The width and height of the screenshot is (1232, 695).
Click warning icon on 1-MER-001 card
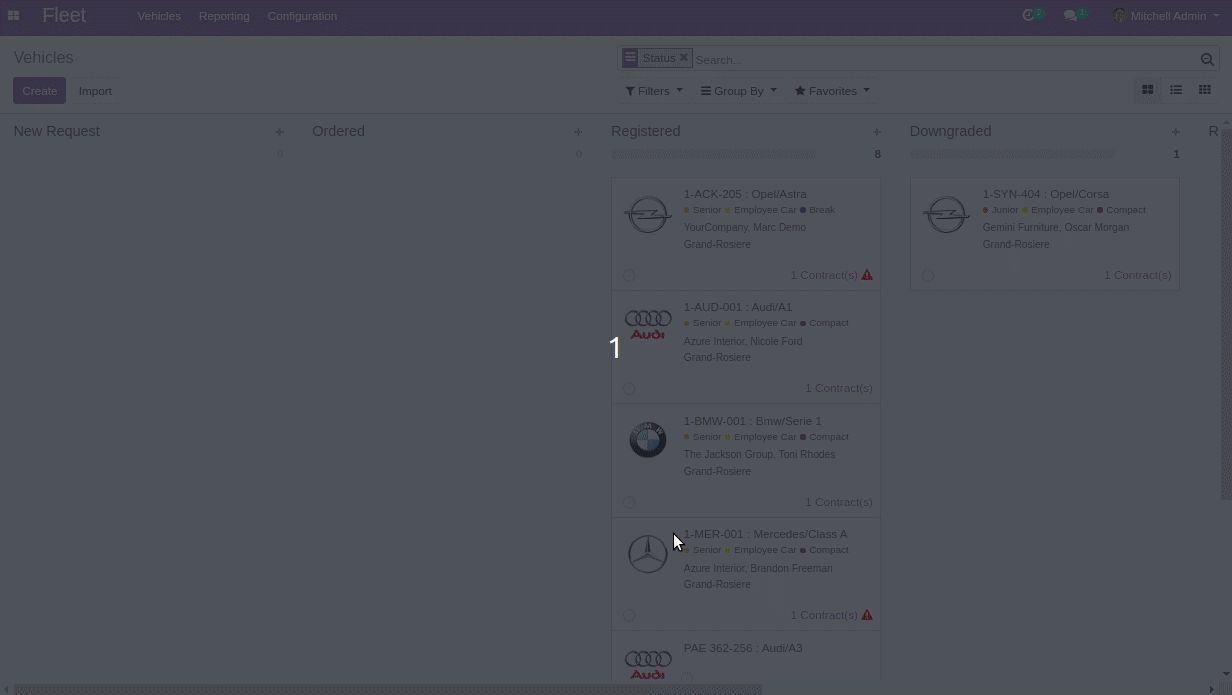867,615
